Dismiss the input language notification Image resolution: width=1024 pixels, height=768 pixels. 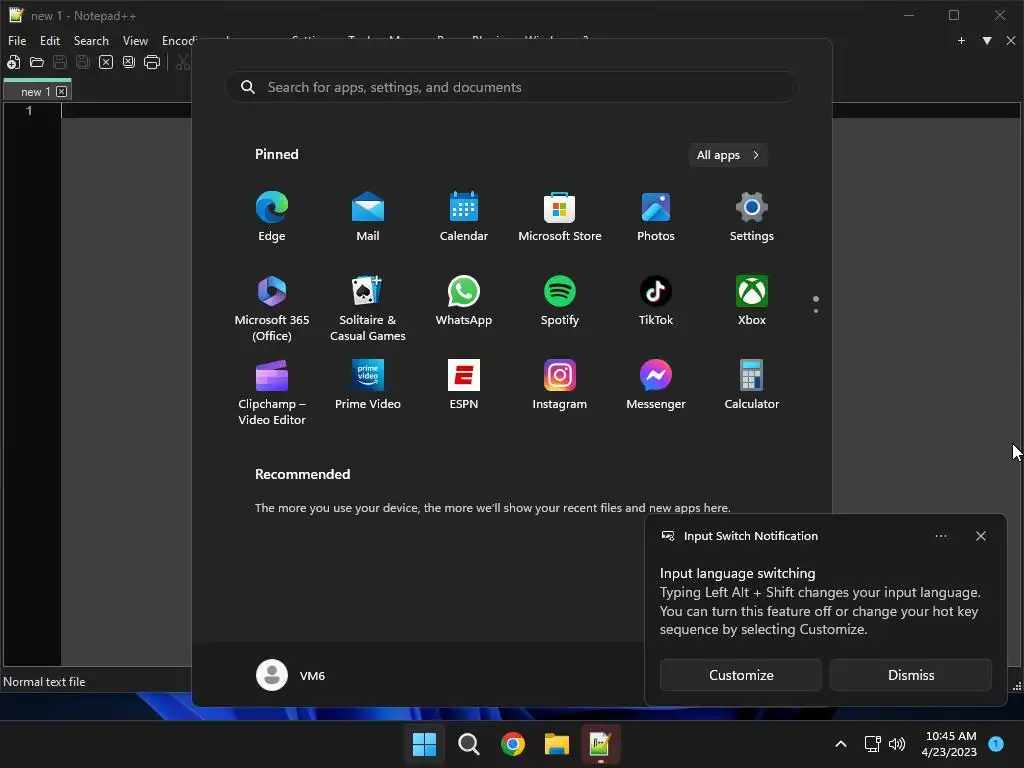click(910, 675)
